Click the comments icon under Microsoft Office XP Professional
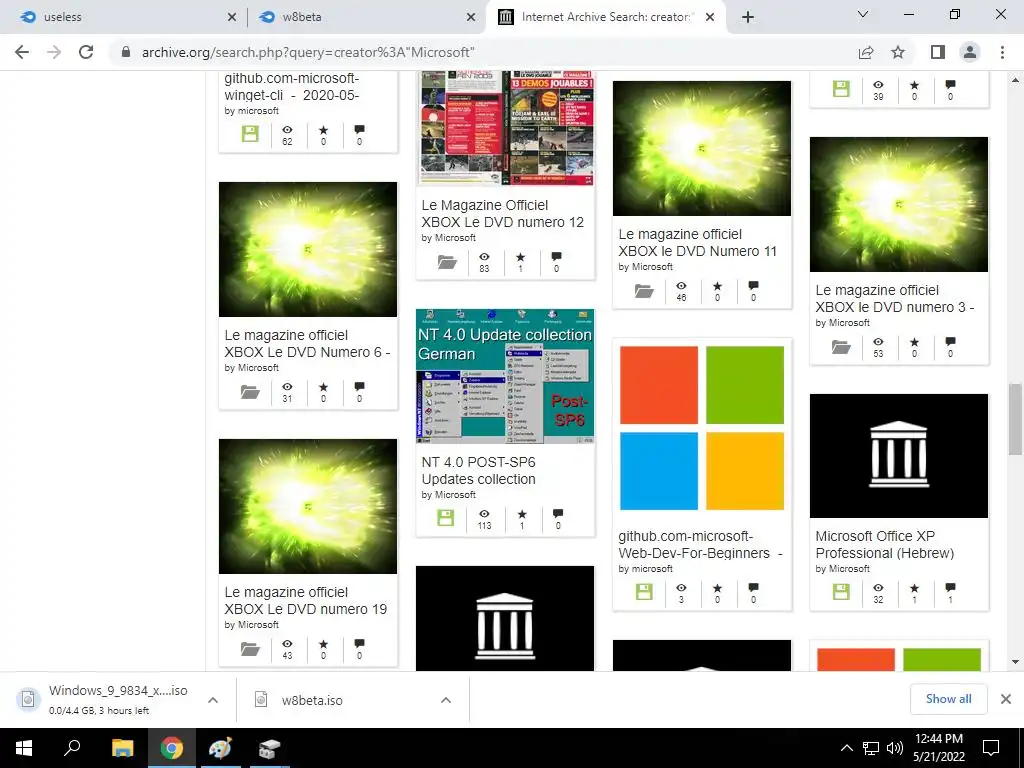 point(950,588)
